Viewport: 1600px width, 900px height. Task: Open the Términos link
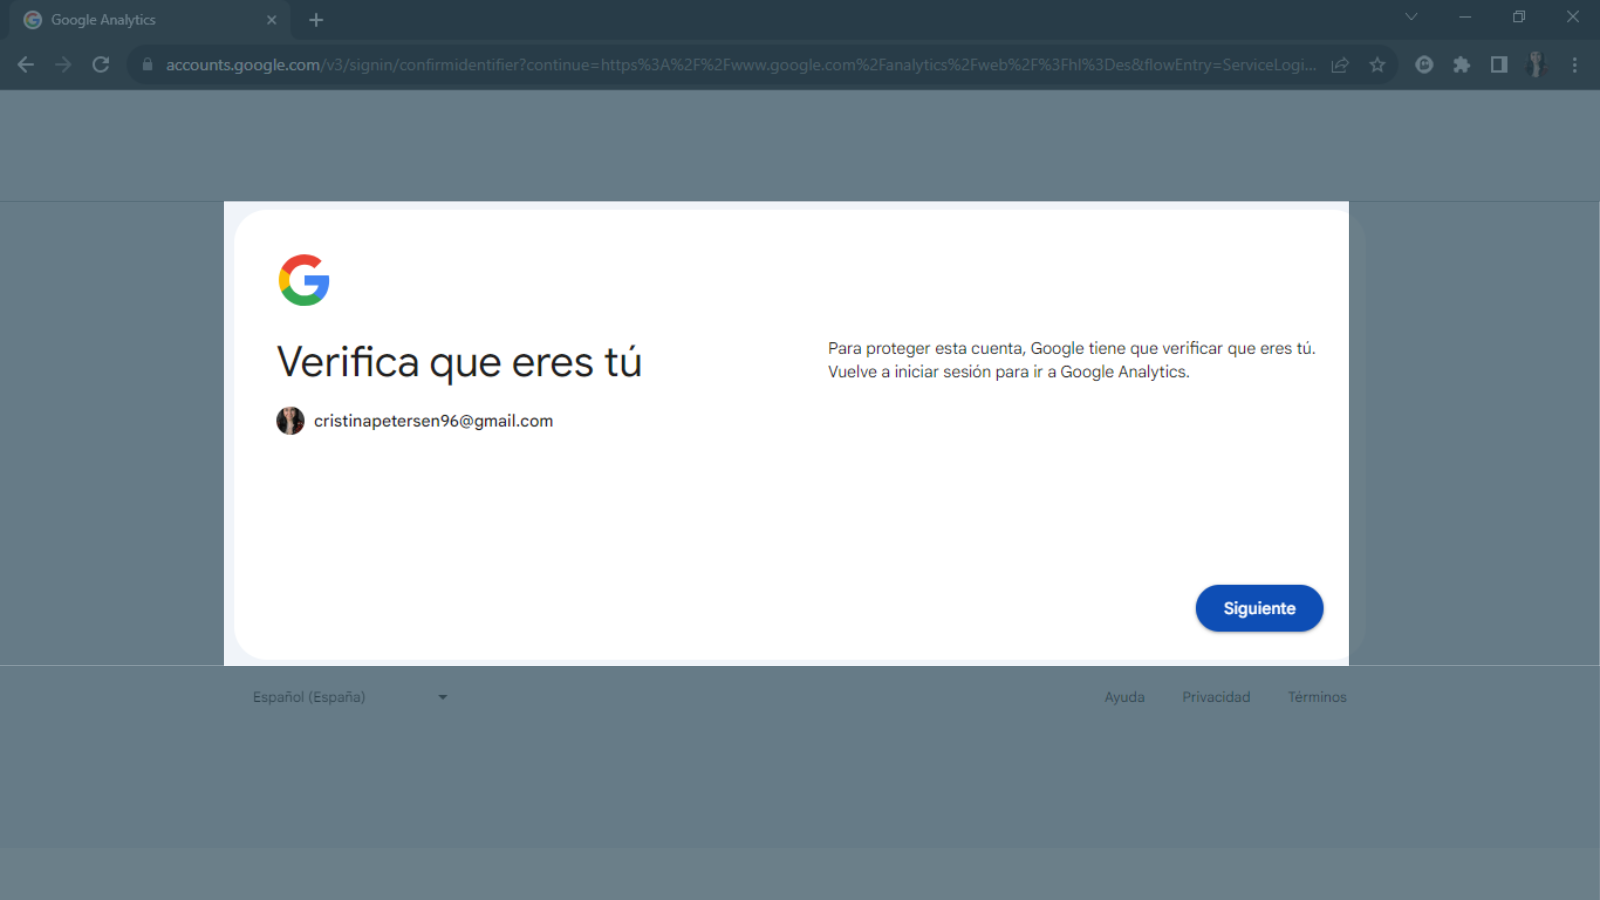point(1317,697)
